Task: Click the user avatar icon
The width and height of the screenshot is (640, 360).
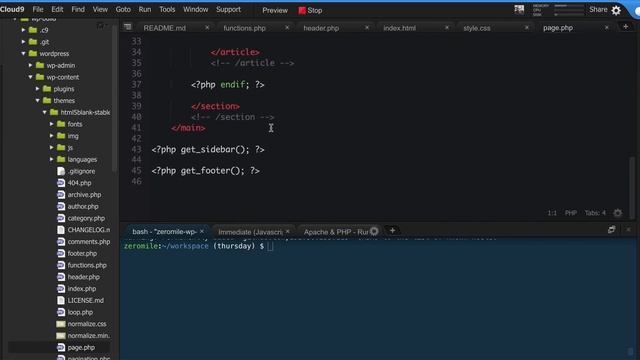Action: pyautogui.click(x=519, y=9)
